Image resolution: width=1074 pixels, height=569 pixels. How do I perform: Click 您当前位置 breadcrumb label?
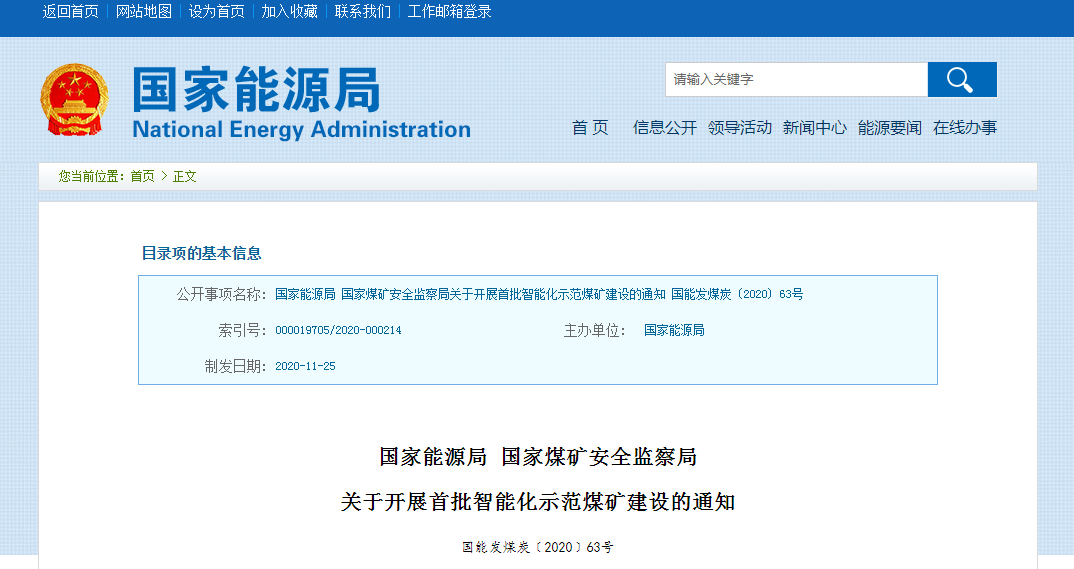tap(91, 177)
